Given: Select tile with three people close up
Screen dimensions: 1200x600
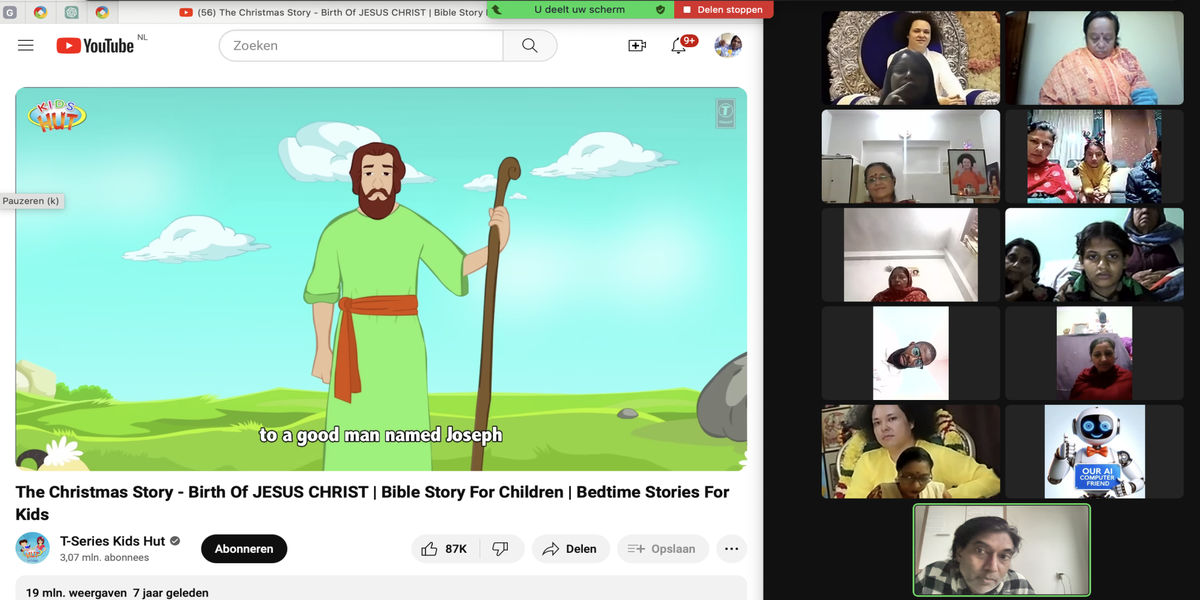Looking at the screenshot, I should tap(1094, 254).
